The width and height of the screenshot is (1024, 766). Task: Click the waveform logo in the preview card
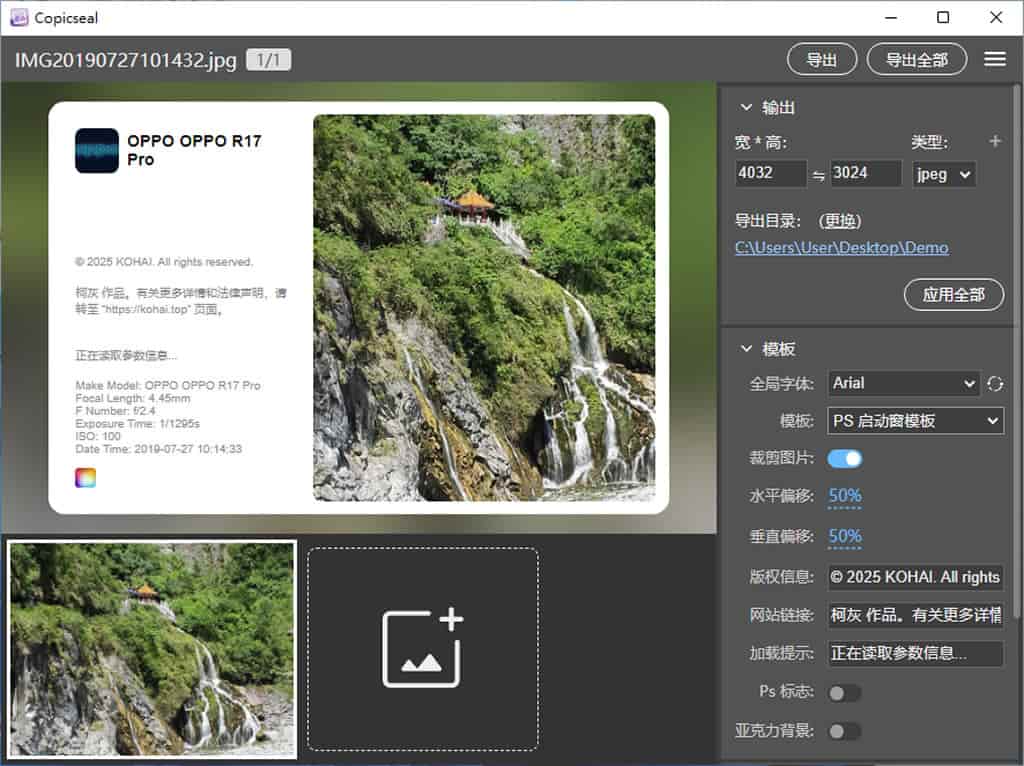96,151
